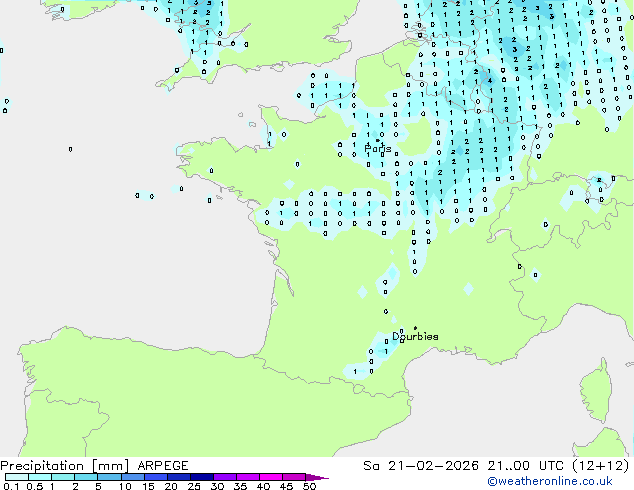Click the ARPEGE model name
Viewport: 634px width, 490px height.
[x=163, y=466]
